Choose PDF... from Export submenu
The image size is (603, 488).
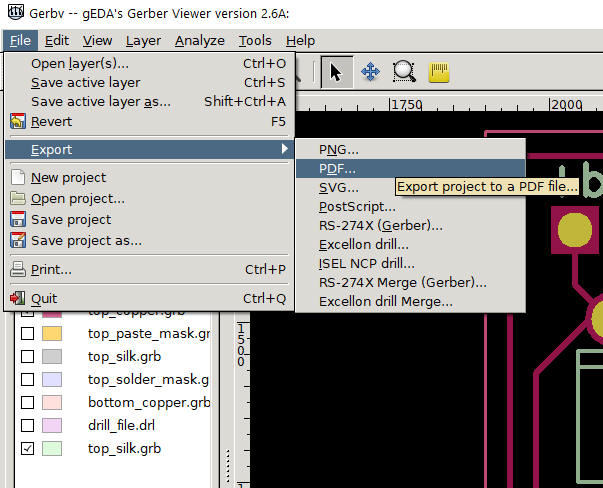point(337,169)
